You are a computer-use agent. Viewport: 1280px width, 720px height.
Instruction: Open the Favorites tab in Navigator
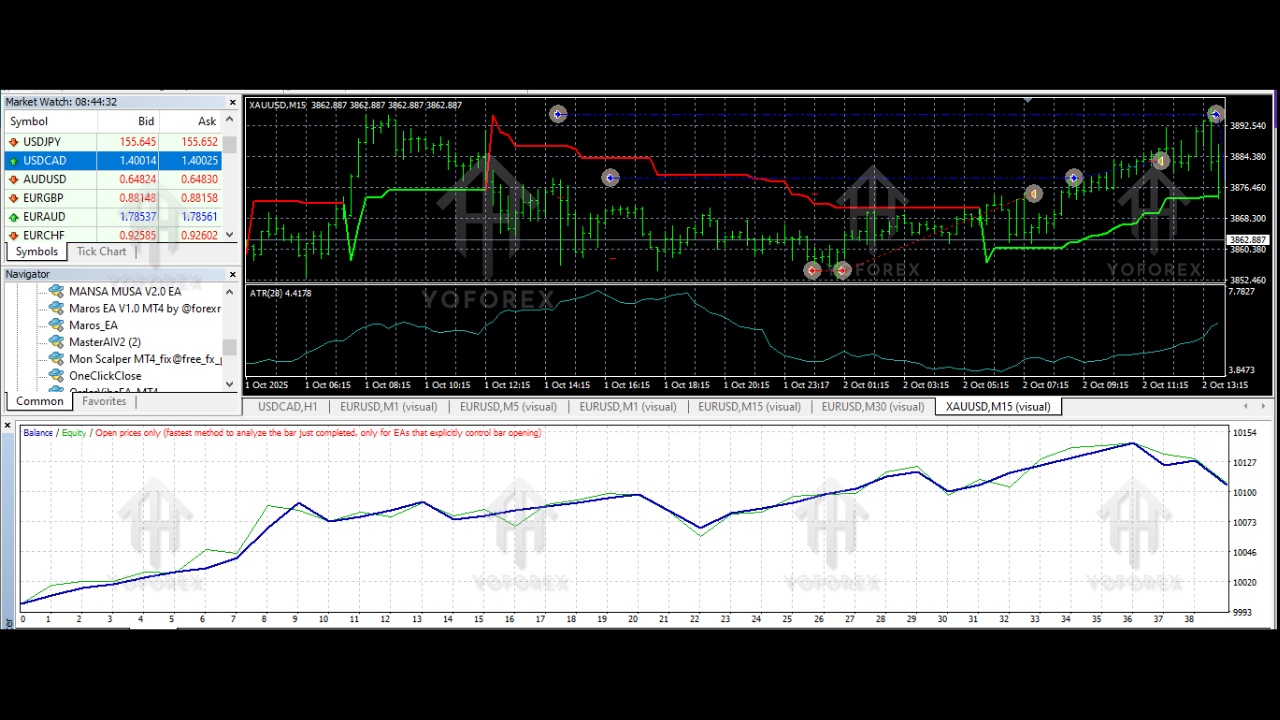(103, 400)
